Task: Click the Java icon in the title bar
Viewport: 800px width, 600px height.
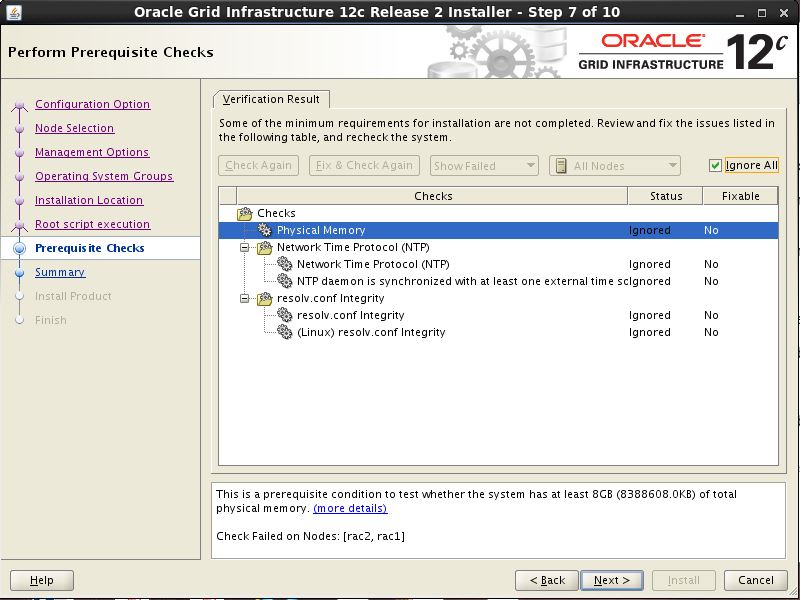Action: tap(14, 12)
